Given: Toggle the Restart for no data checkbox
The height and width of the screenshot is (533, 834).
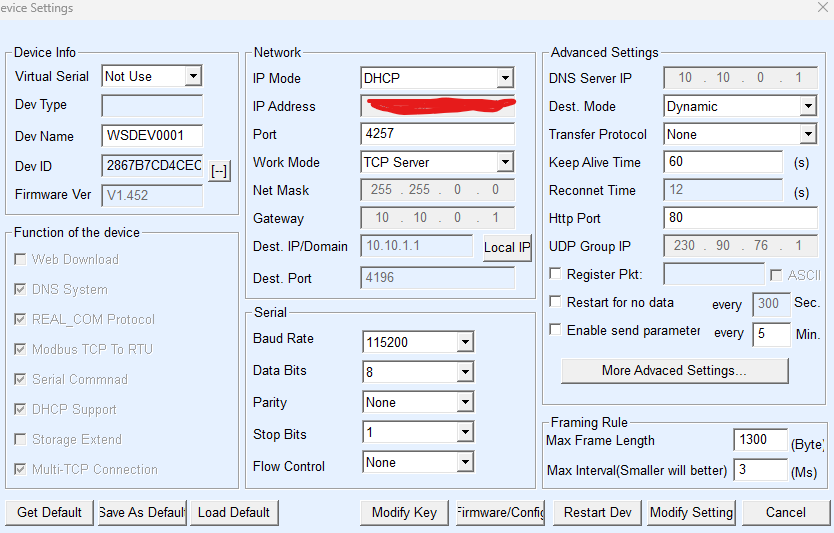Looking at the screenshot, I should pyautogui.click(x=556, y=302).
